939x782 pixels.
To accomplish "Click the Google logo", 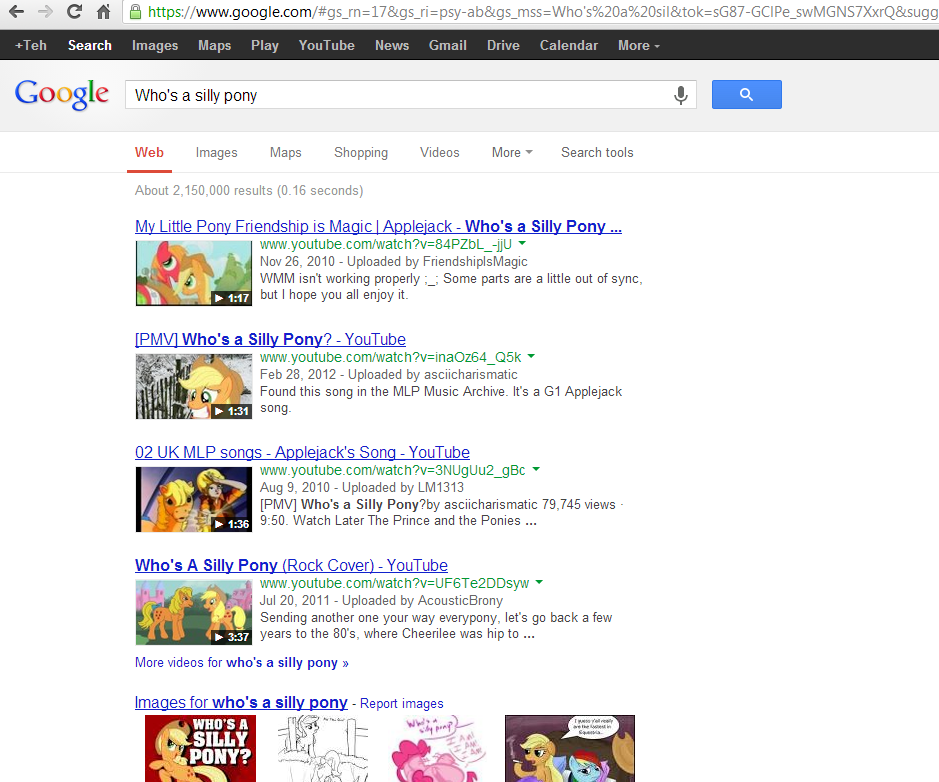I will (62, 95).
